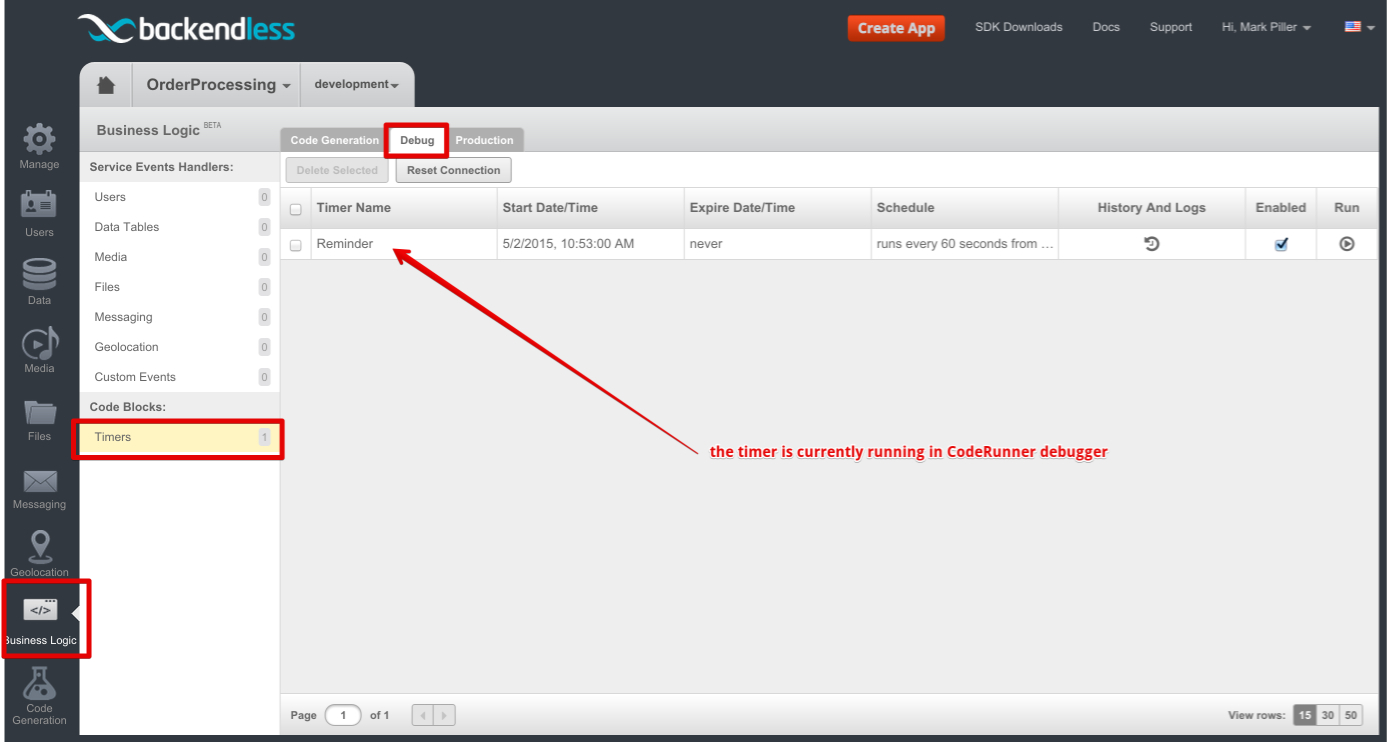The image size is (1387, 742).
Task: Click the Reset Connection button
Action: pos(454,170)
